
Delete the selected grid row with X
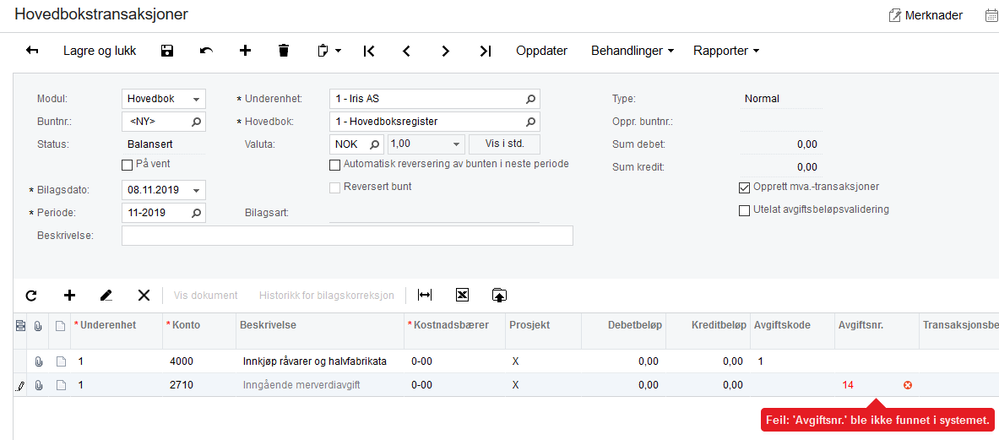(x=144, y=295)
